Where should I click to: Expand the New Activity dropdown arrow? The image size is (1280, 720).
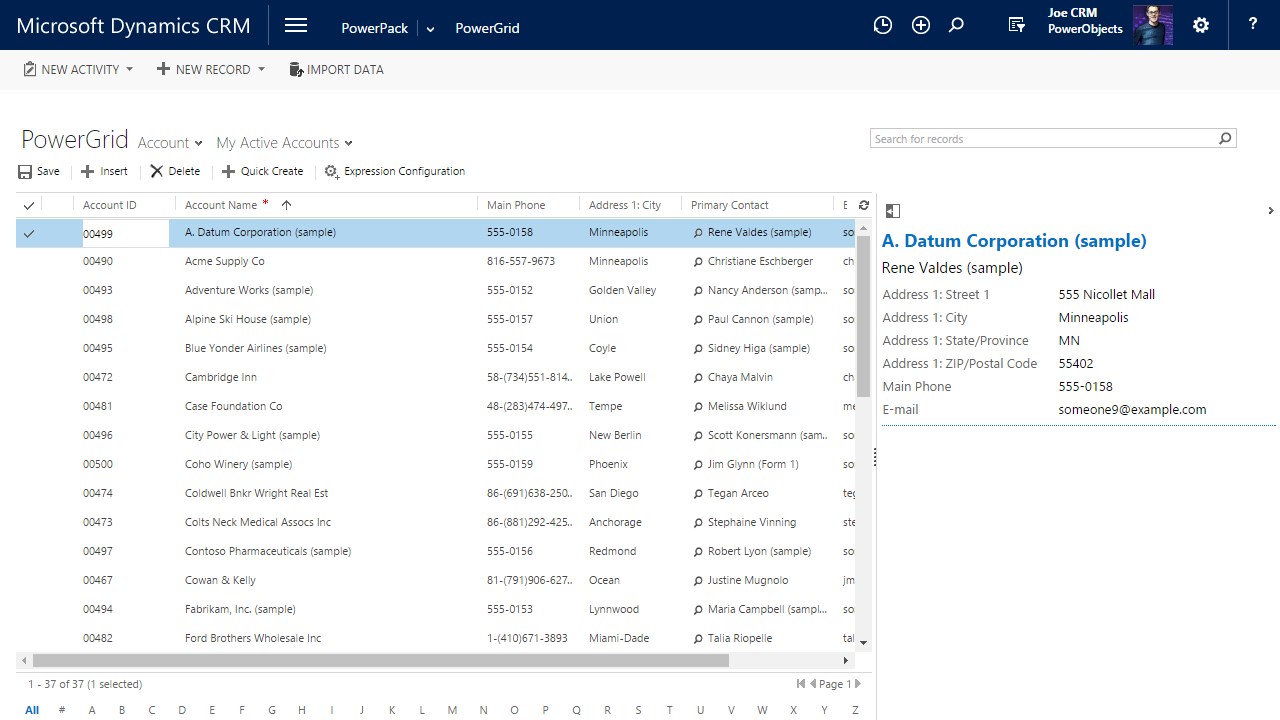pos(129,69)
